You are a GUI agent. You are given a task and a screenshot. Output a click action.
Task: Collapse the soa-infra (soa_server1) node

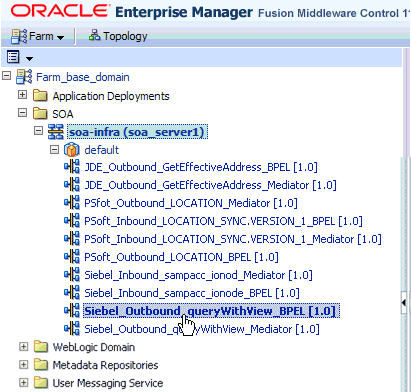coord(39,131)
